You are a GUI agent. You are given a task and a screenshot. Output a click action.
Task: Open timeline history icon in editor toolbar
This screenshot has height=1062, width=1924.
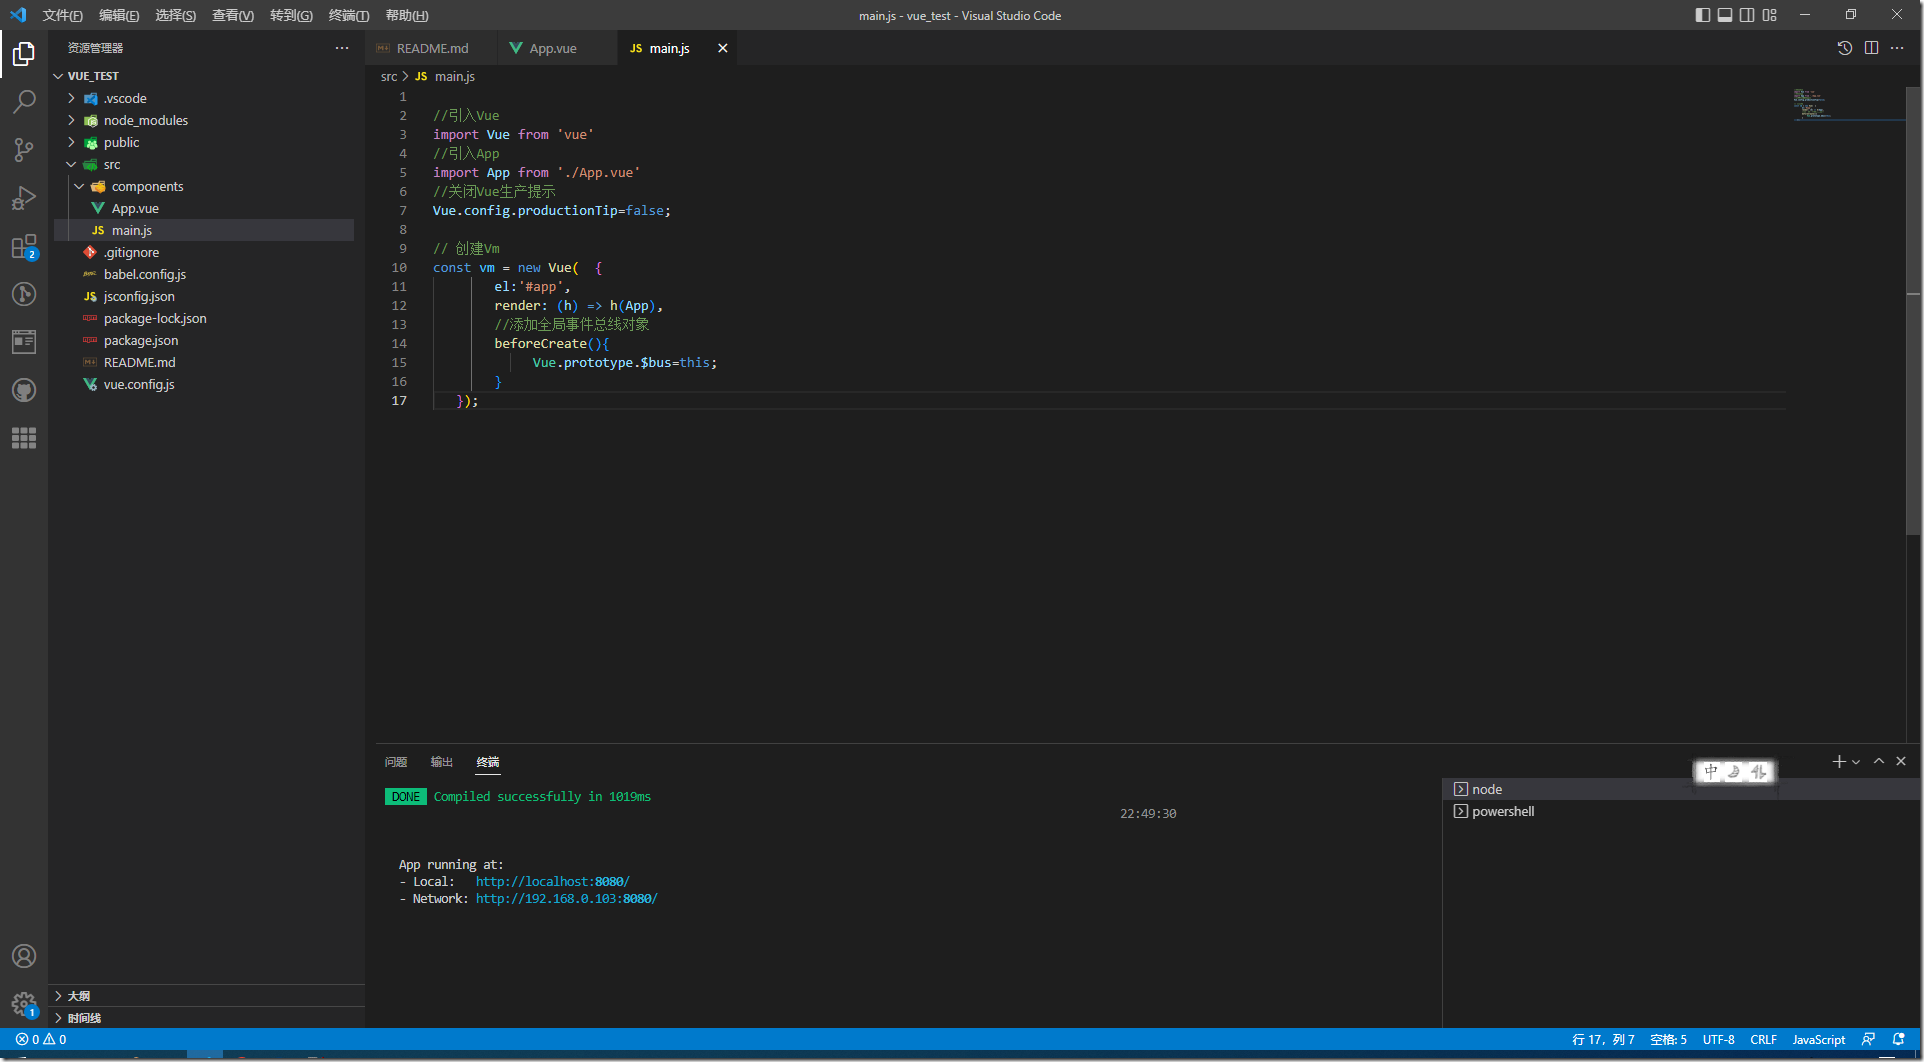(1845, 48)
